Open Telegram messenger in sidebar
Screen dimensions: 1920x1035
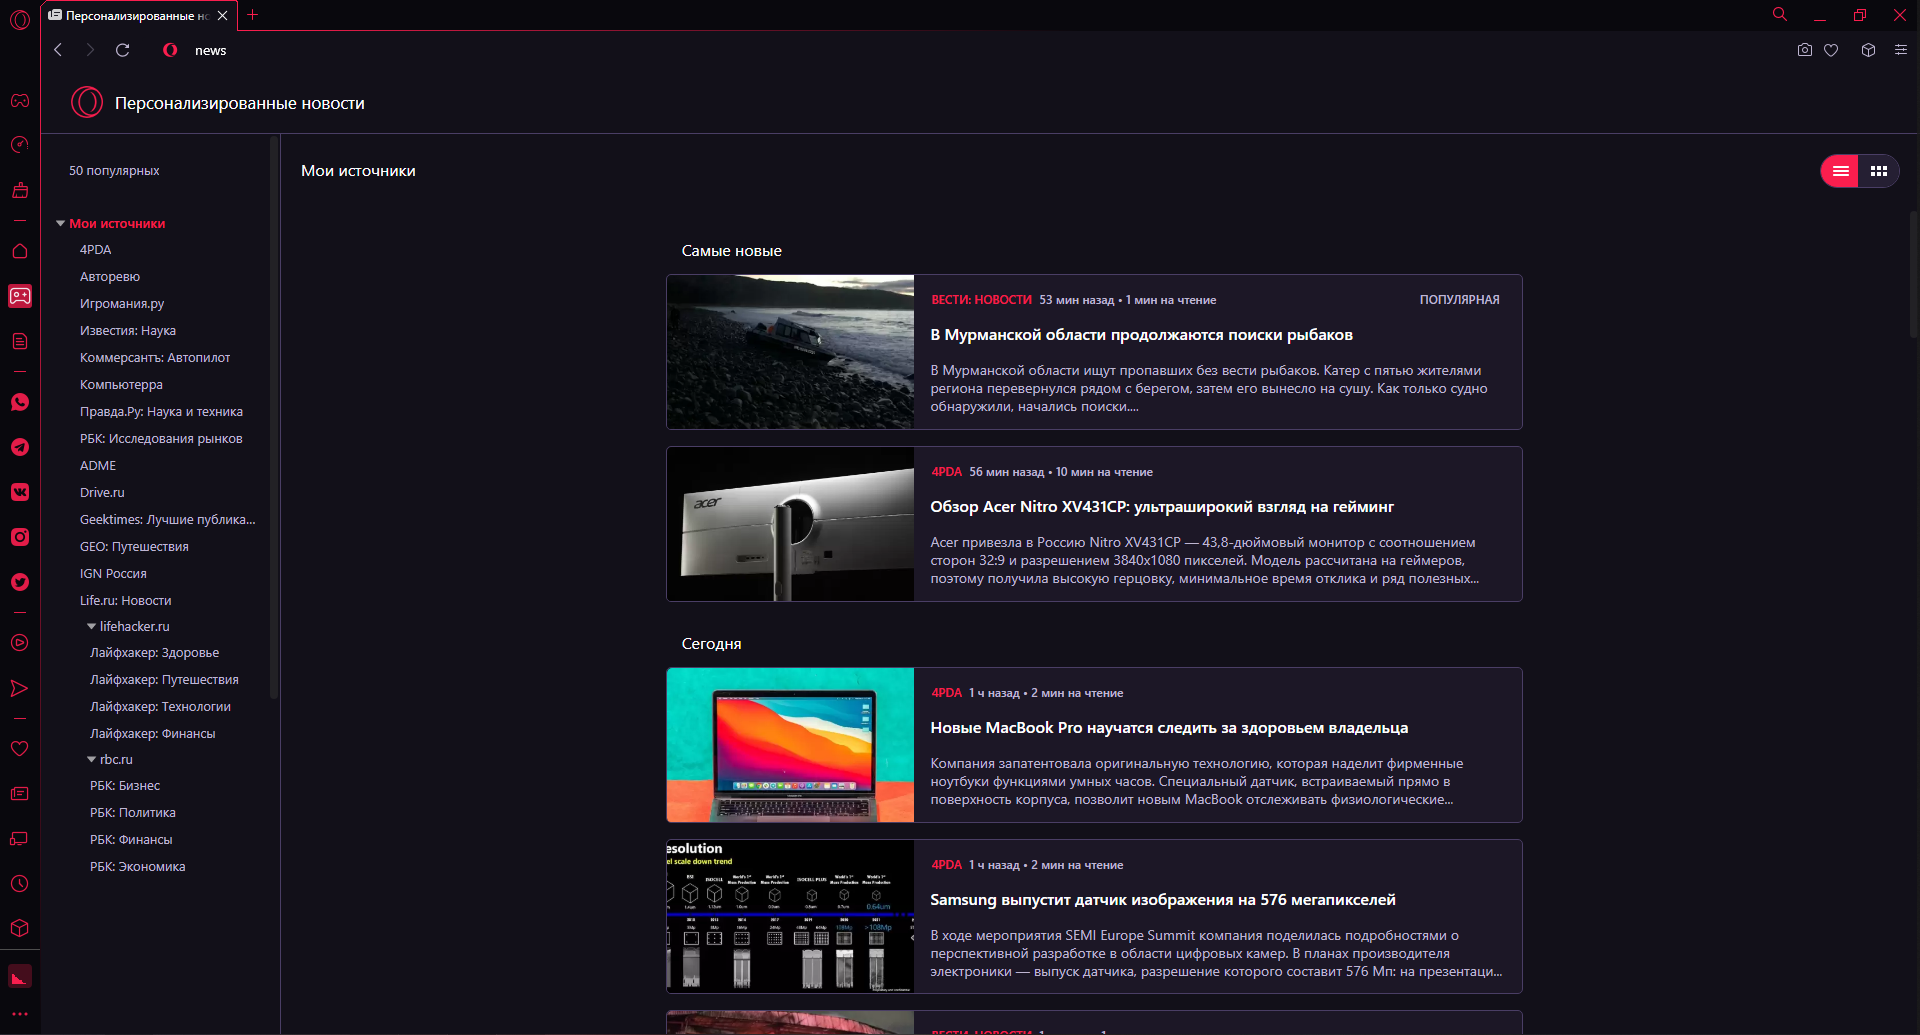click(20, 447)
